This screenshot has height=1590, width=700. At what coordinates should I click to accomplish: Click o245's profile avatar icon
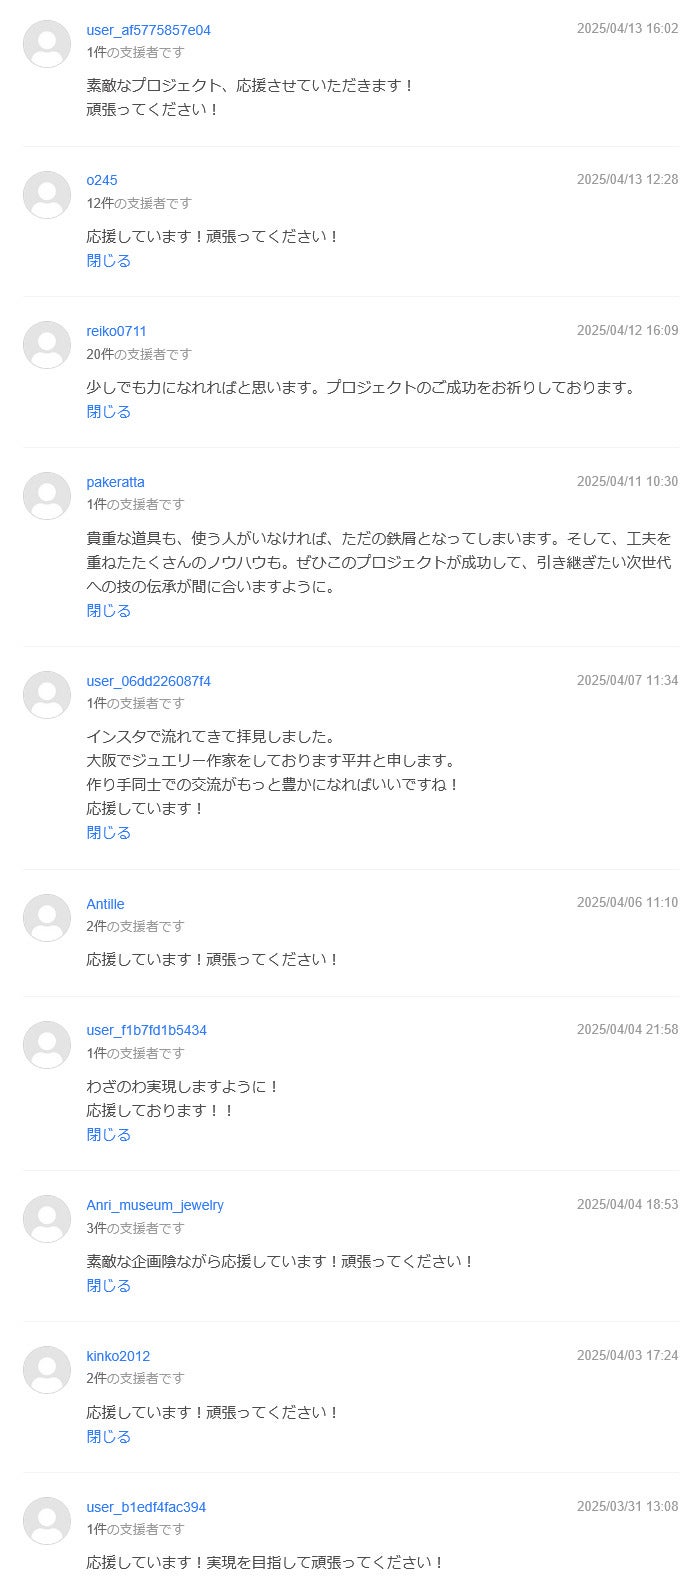click(47, 194)
